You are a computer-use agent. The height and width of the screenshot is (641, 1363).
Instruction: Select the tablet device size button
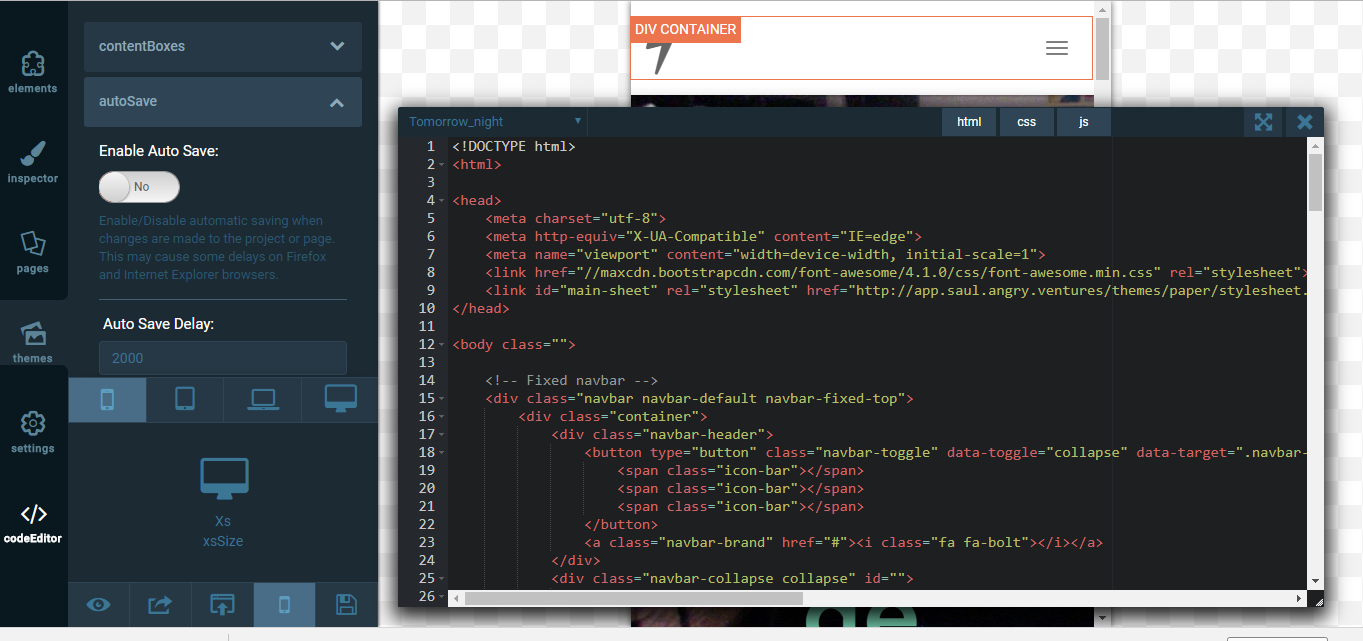pyautogui.click(x=185, y=399)
